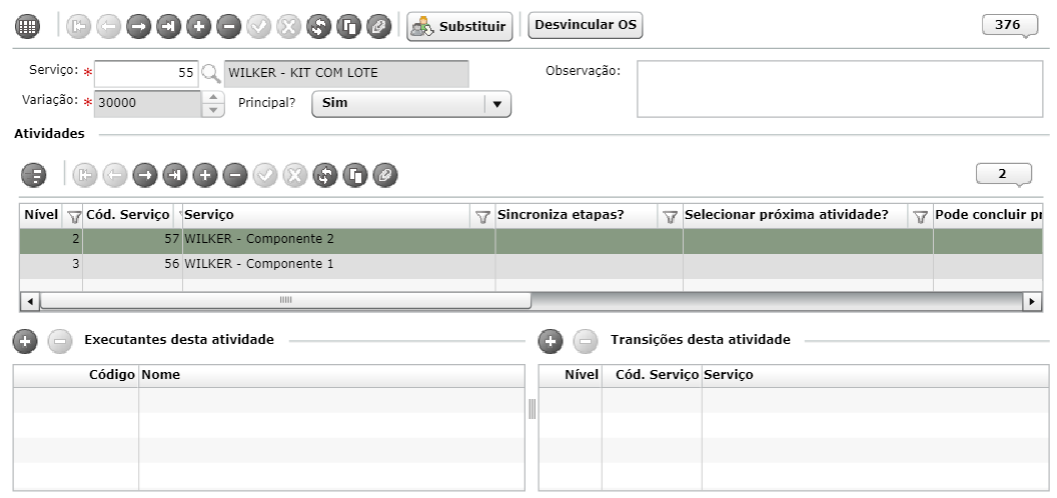This screenshot has width=1057, height=498.
Task: Decrease the Variação value with down arrow
Action: point(213,111)
